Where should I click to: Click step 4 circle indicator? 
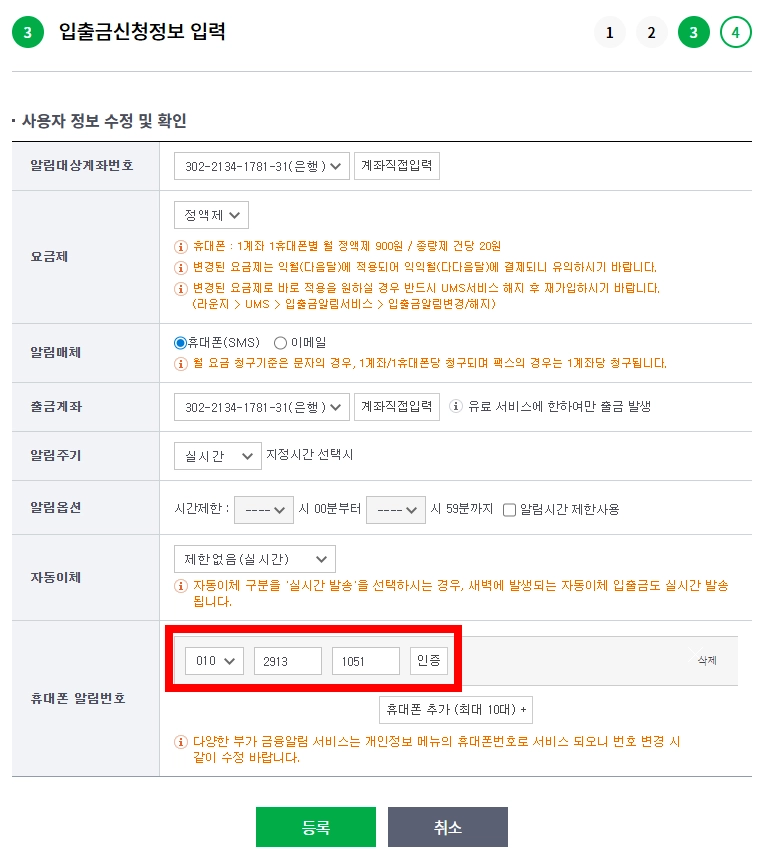tap(735, 33)
